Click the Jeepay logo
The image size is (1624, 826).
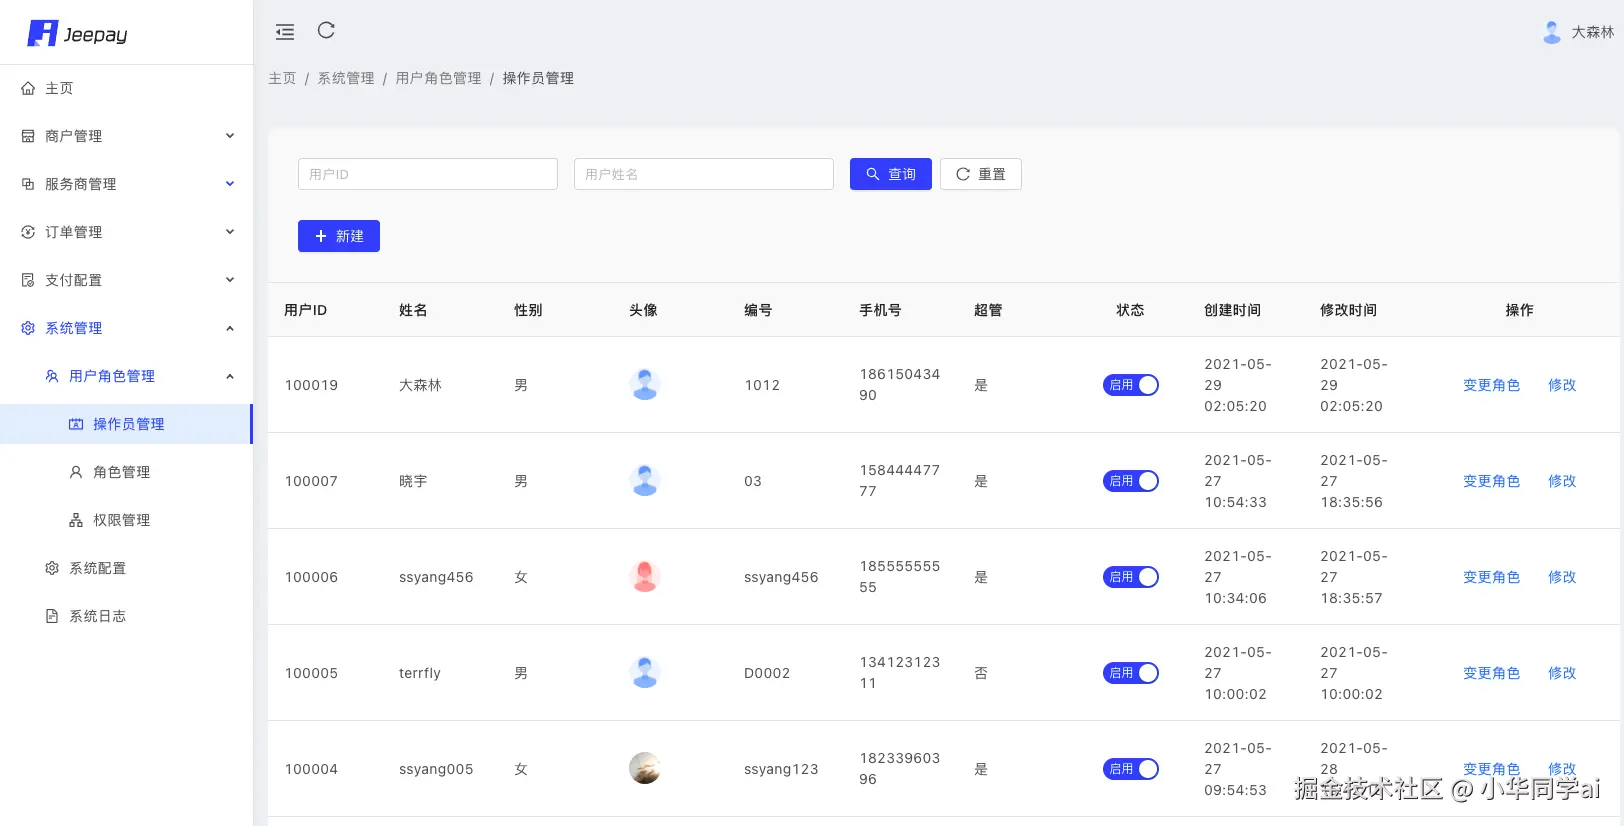[78, 34]
